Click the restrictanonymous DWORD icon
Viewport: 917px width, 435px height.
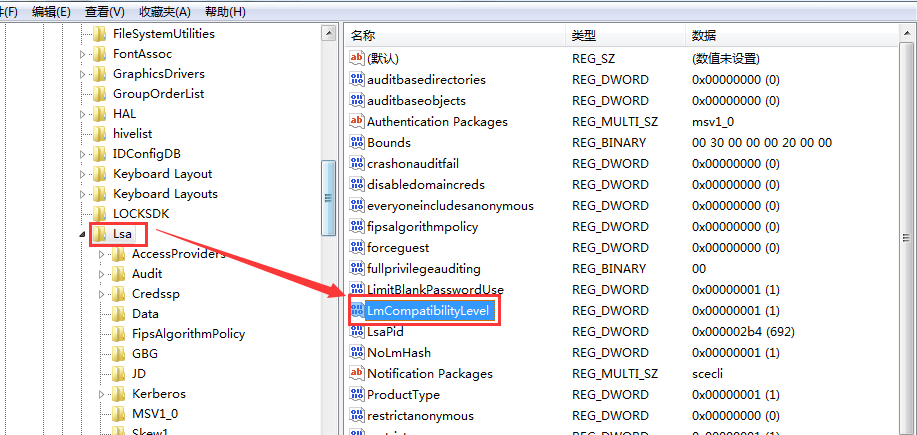[357, 416]
